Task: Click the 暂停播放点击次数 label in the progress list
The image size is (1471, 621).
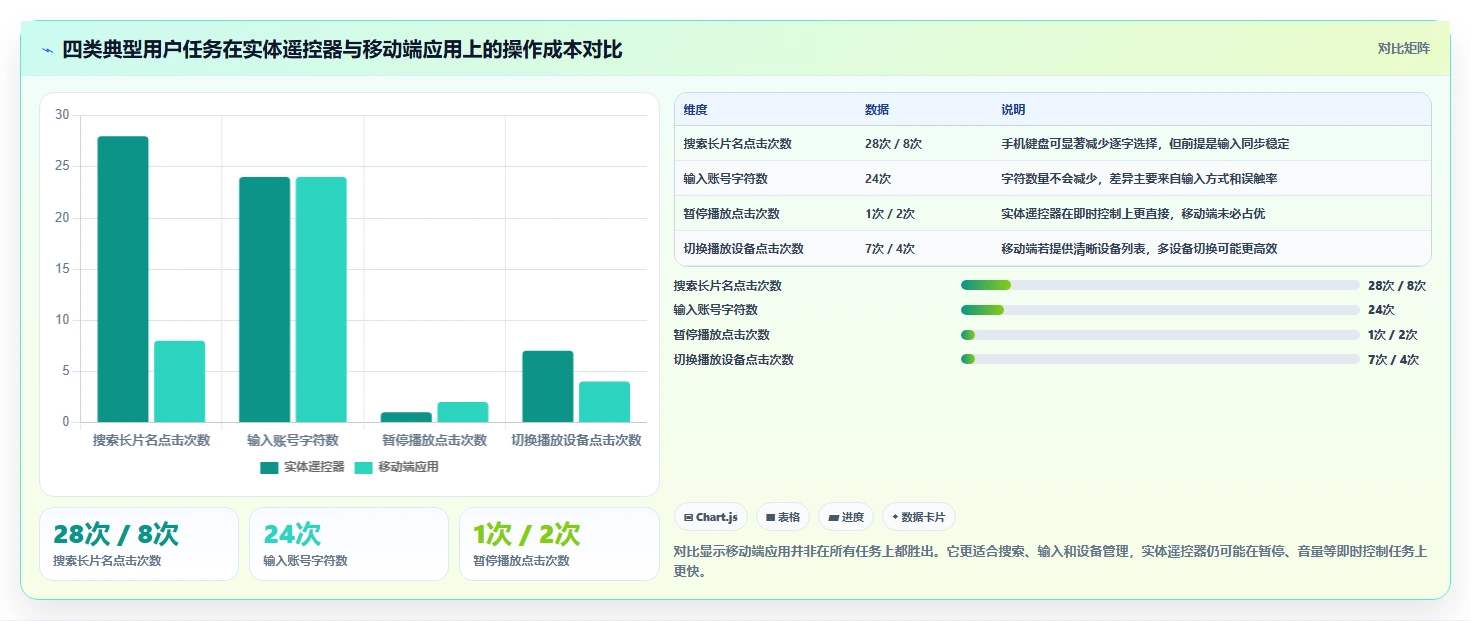Action: [x=722, y=335]
